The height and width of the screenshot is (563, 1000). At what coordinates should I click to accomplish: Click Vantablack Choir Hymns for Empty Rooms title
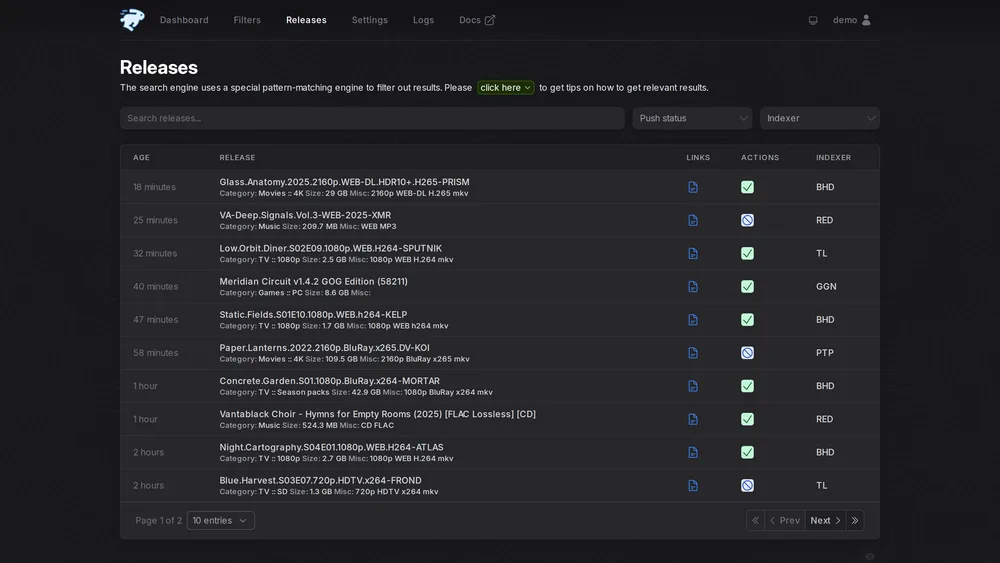click(378, 414)
